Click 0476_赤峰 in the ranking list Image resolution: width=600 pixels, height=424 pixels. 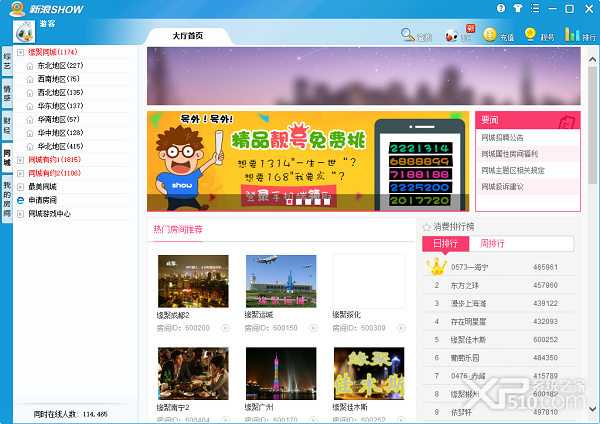point(468,376)
